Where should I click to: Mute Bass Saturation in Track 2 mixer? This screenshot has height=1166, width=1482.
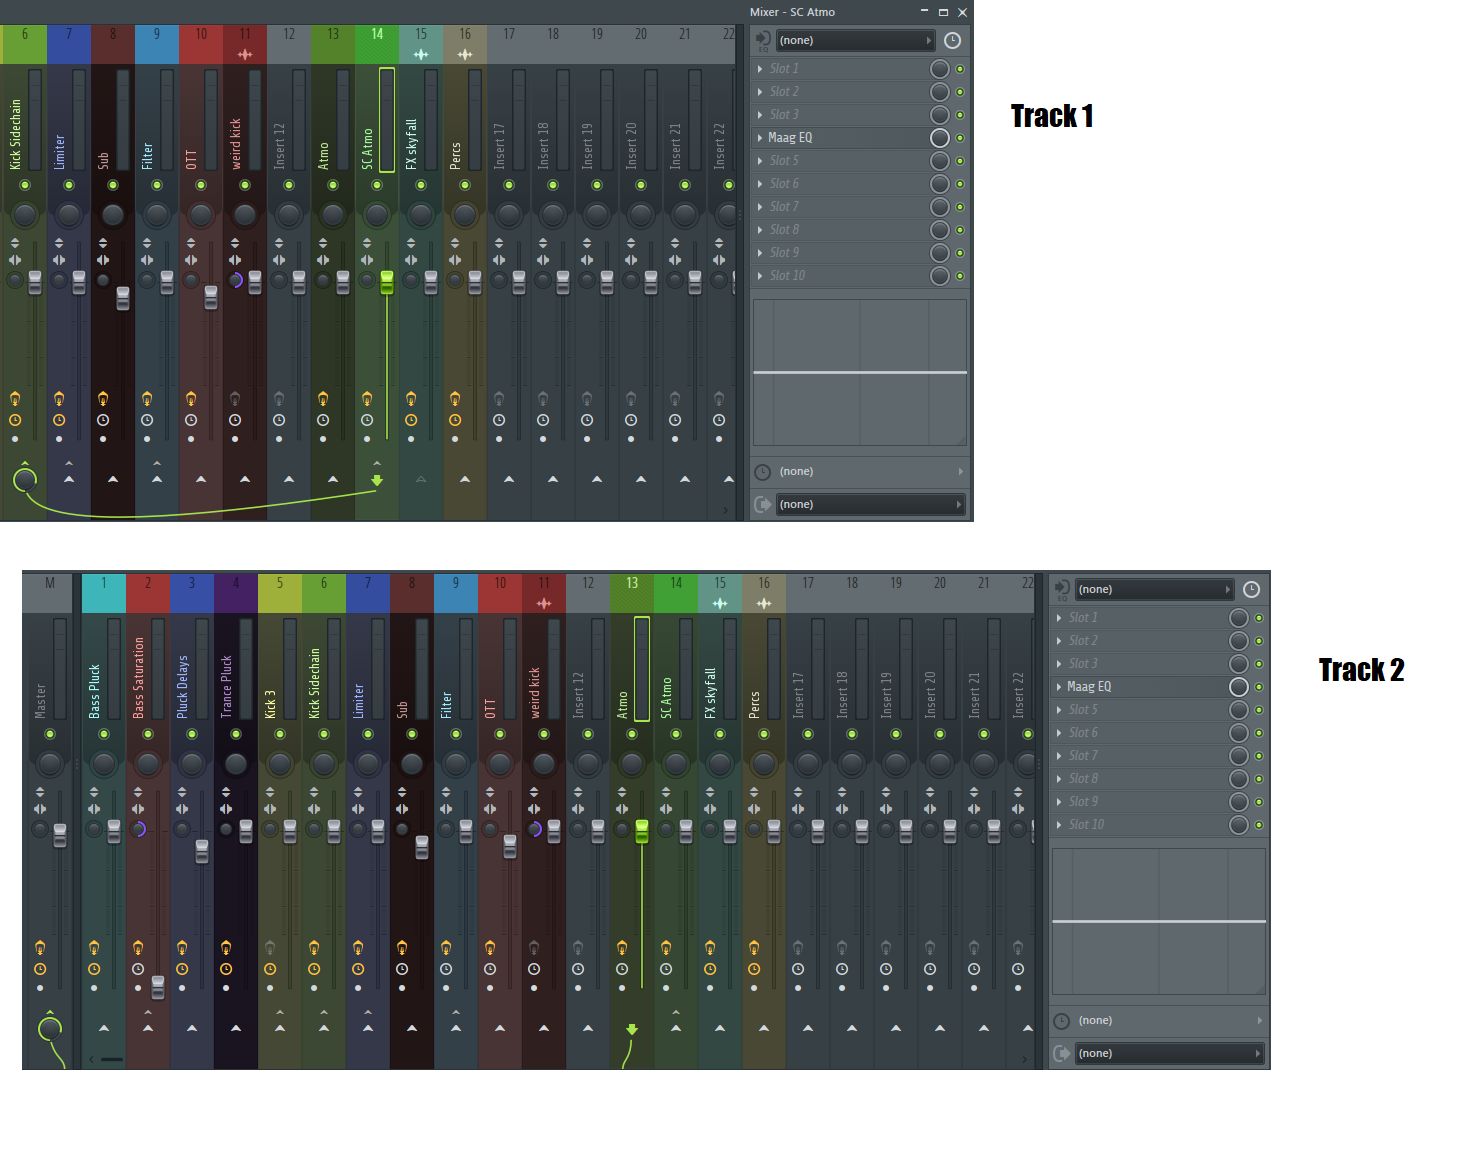(x=148, y=734)
